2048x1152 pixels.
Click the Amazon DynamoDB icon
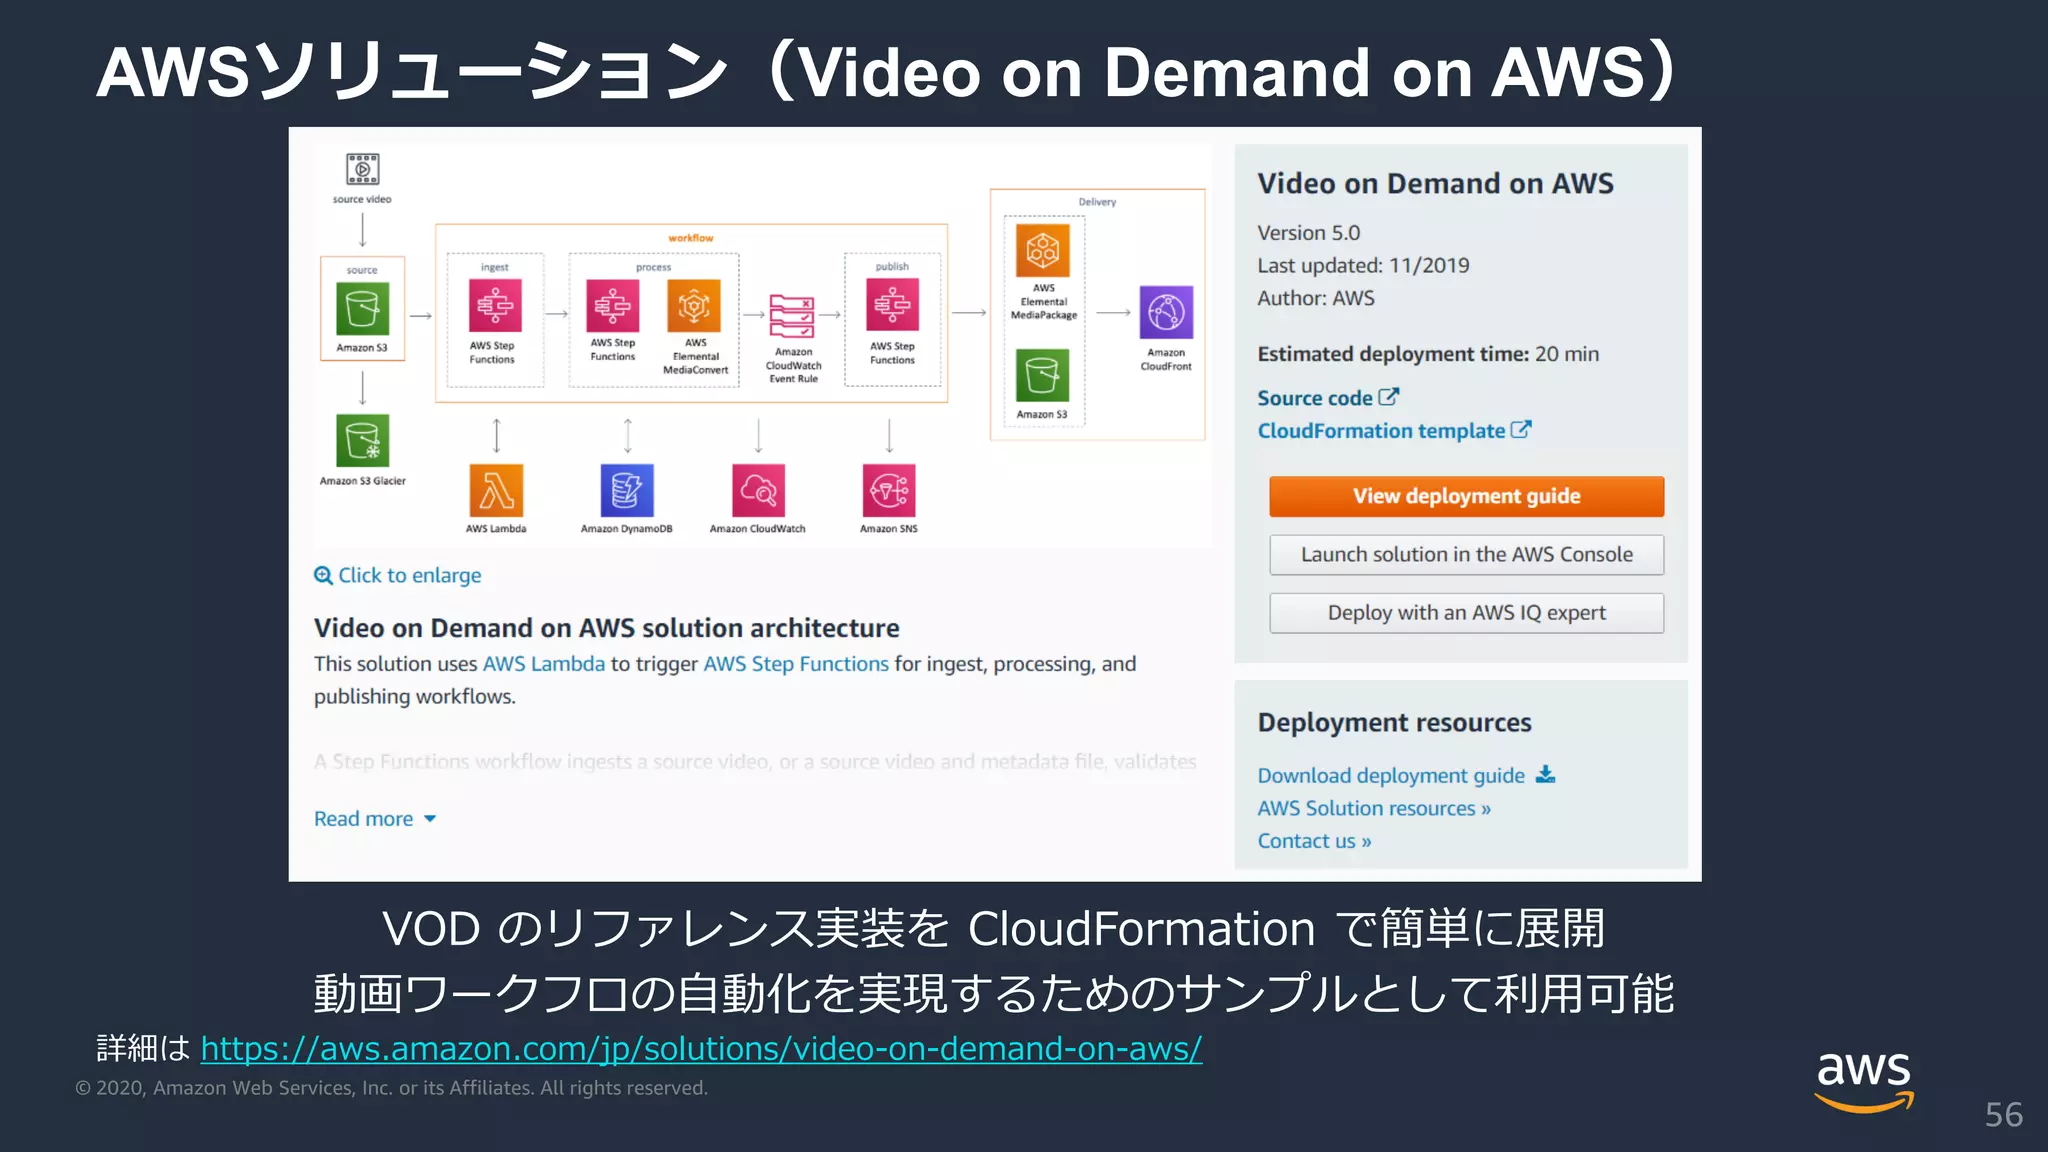(627, 491)
